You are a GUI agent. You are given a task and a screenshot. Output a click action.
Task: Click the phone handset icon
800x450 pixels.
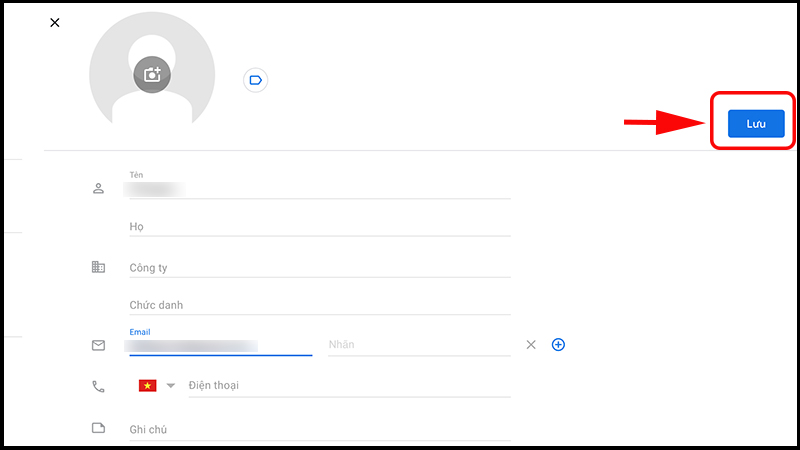click(x=98, y=387)
